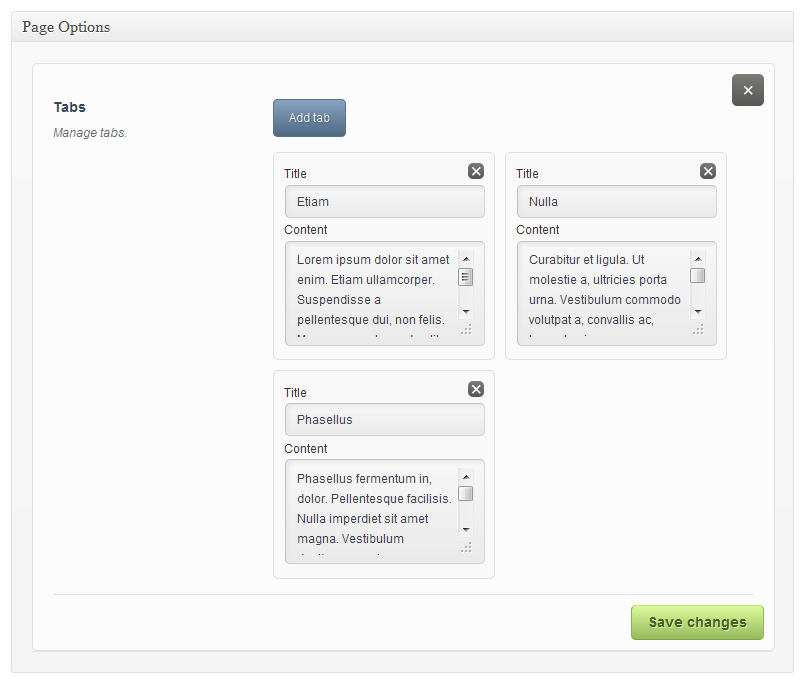The image size is (804, 686).
Task: Click inside the Curabitur content textarea
Action: click(604, 290)
